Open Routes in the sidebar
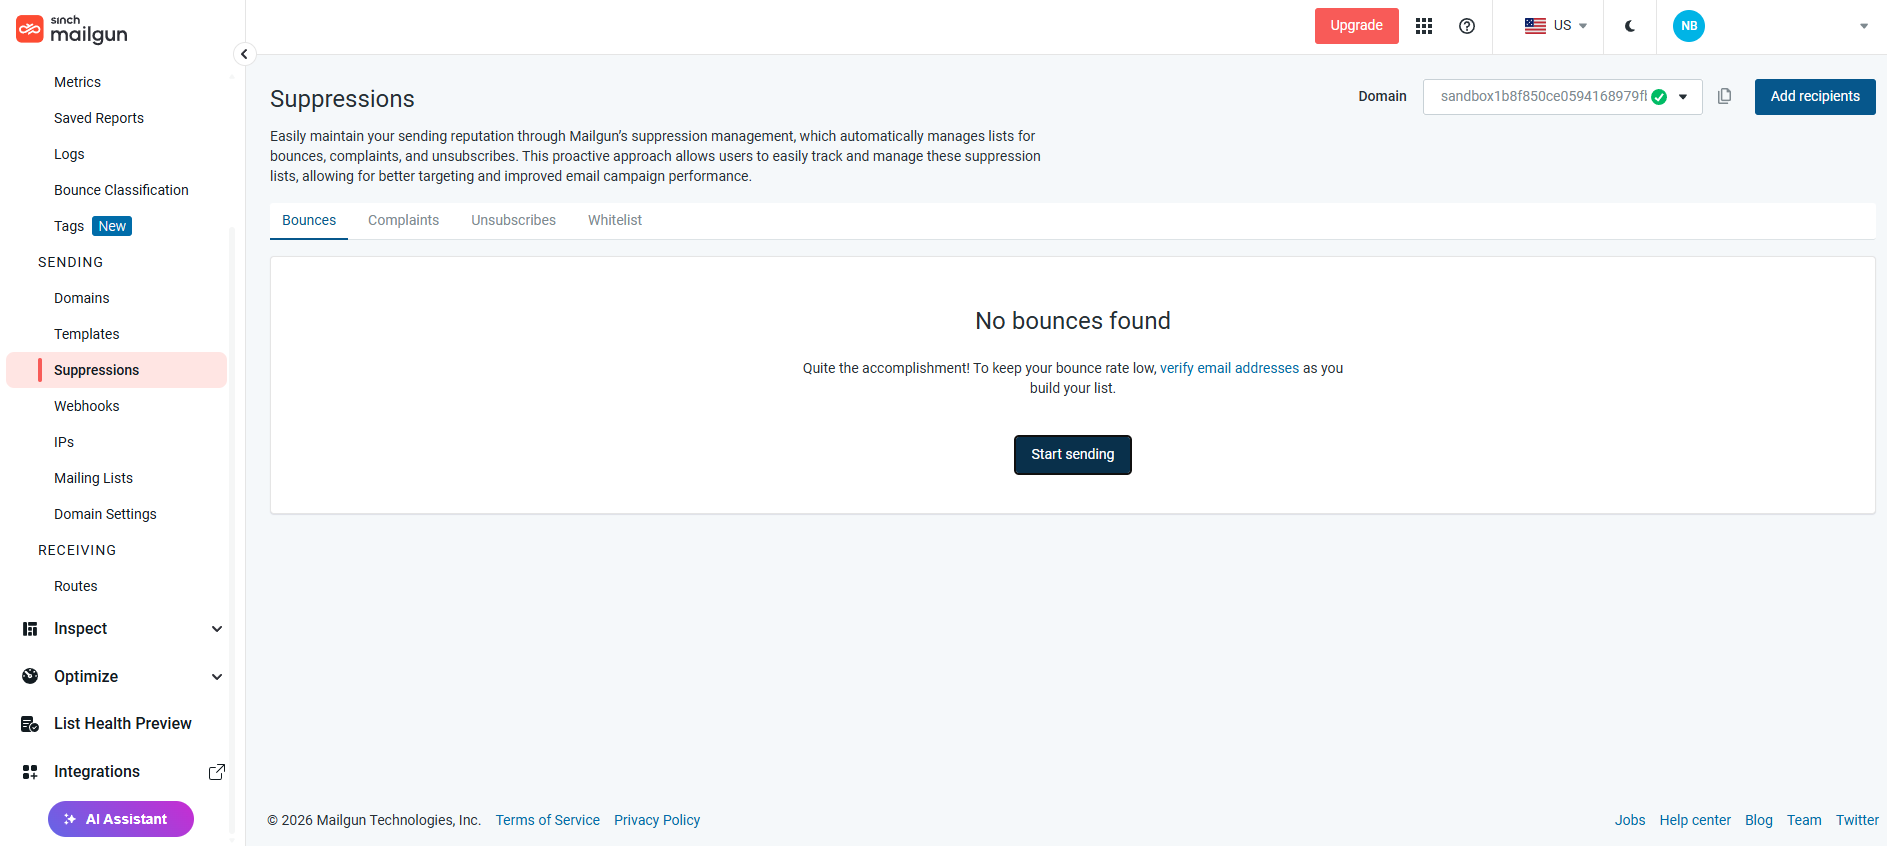Image resolution: width=1887 pixels, height=846 pixels. [76, 586]
